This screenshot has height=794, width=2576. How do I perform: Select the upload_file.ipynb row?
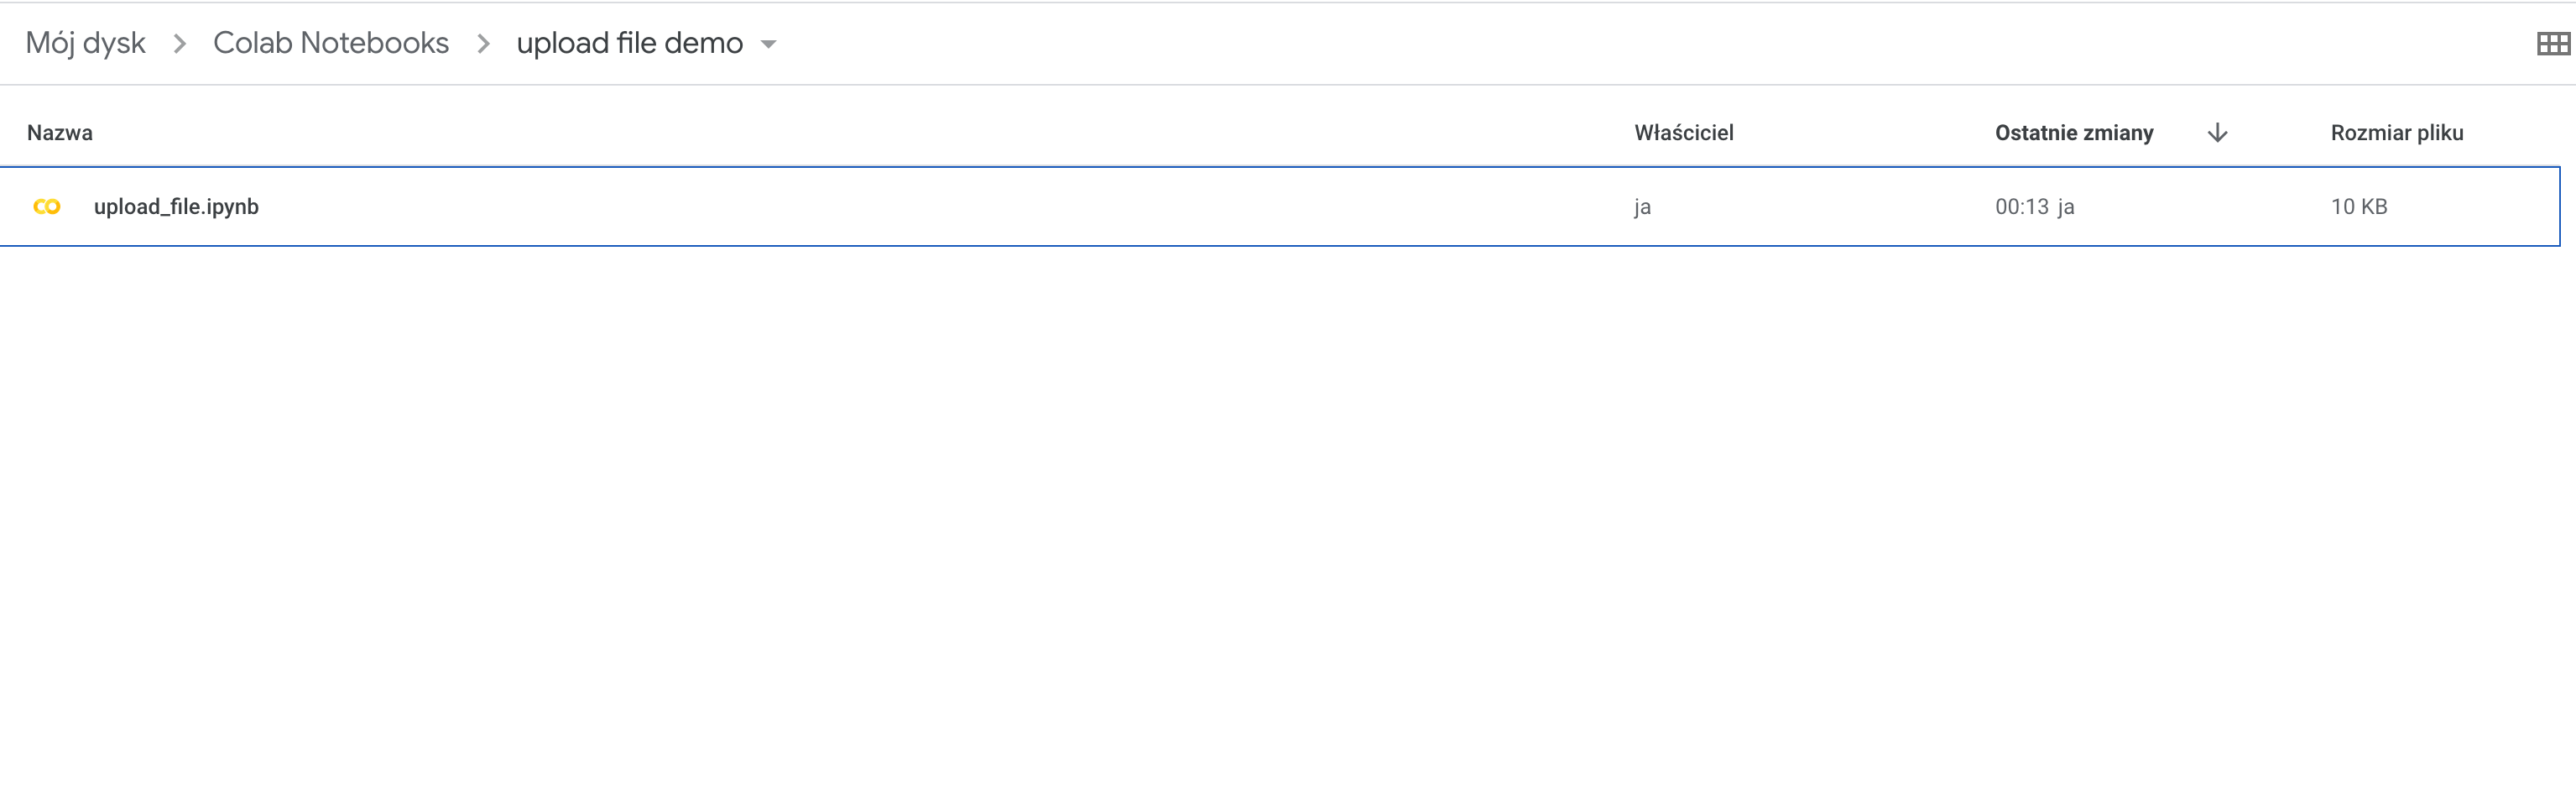pyautogui.click(x=1279, y=206)
